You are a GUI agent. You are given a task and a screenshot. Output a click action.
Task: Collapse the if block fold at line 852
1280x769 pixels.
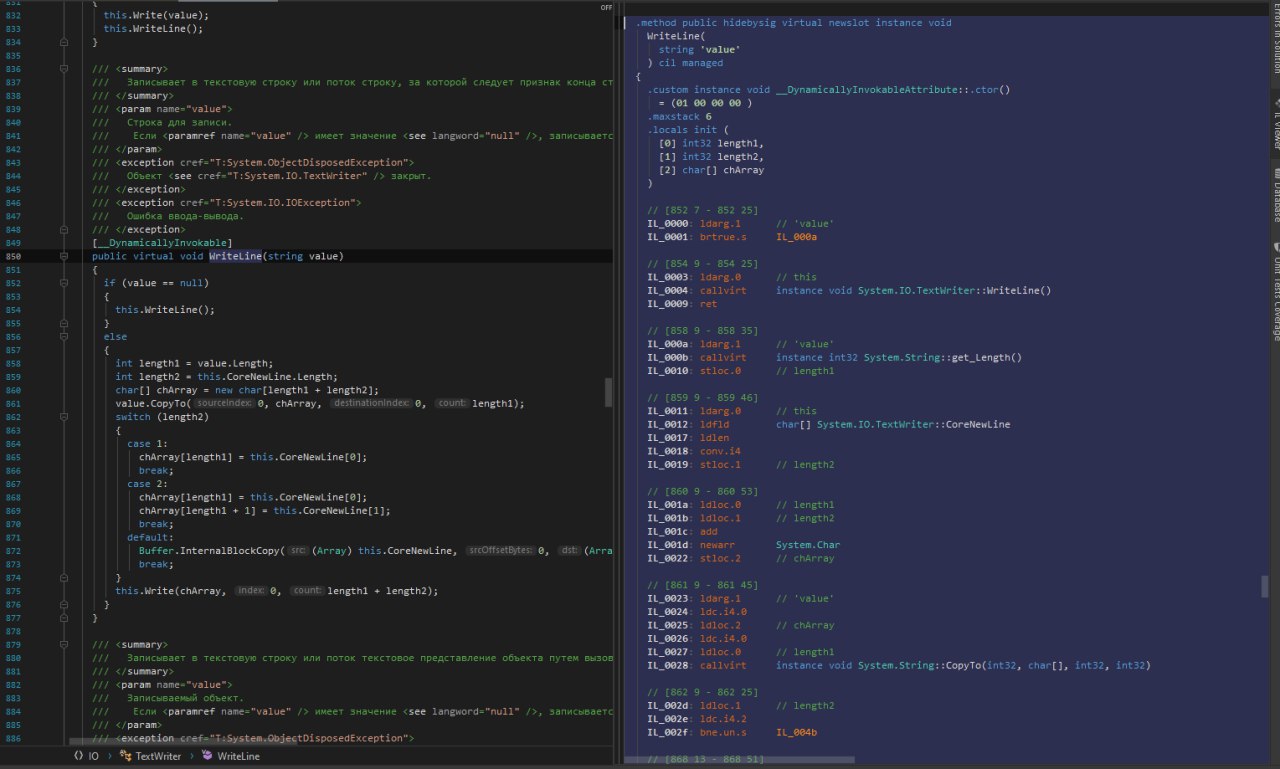click(65, 283)
